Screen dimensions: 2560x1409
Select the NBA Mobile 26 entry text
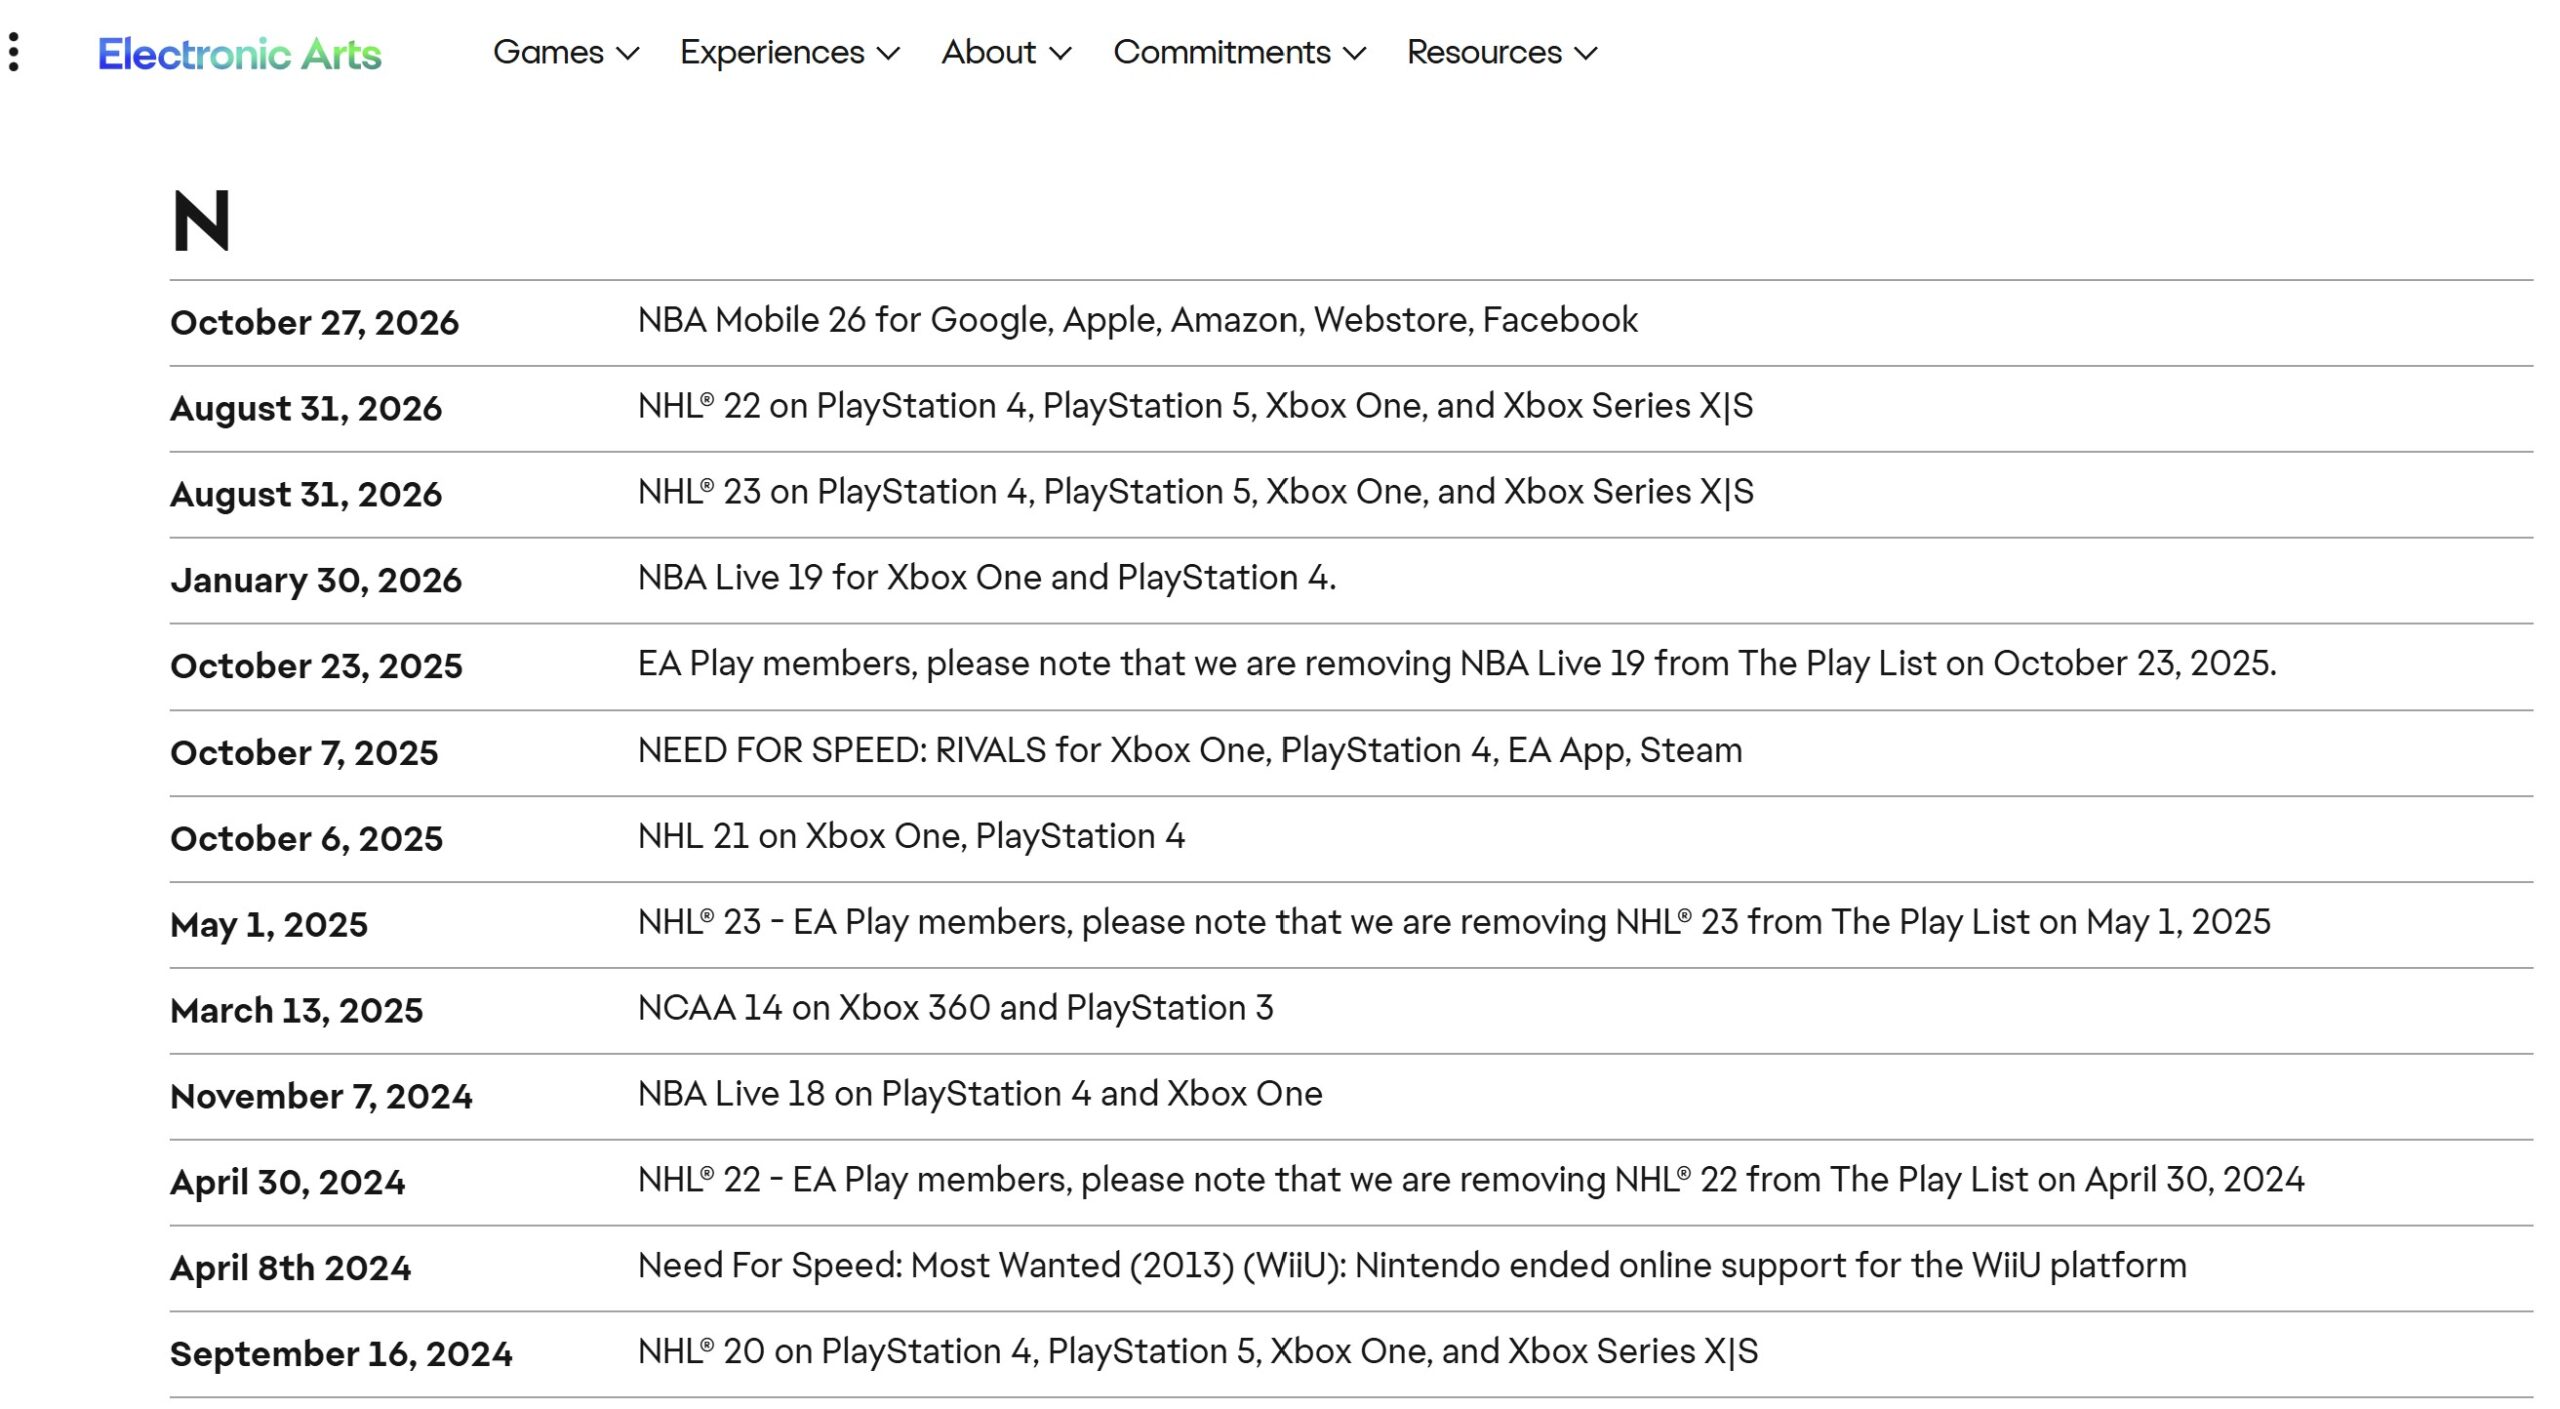click(1137, 320)
